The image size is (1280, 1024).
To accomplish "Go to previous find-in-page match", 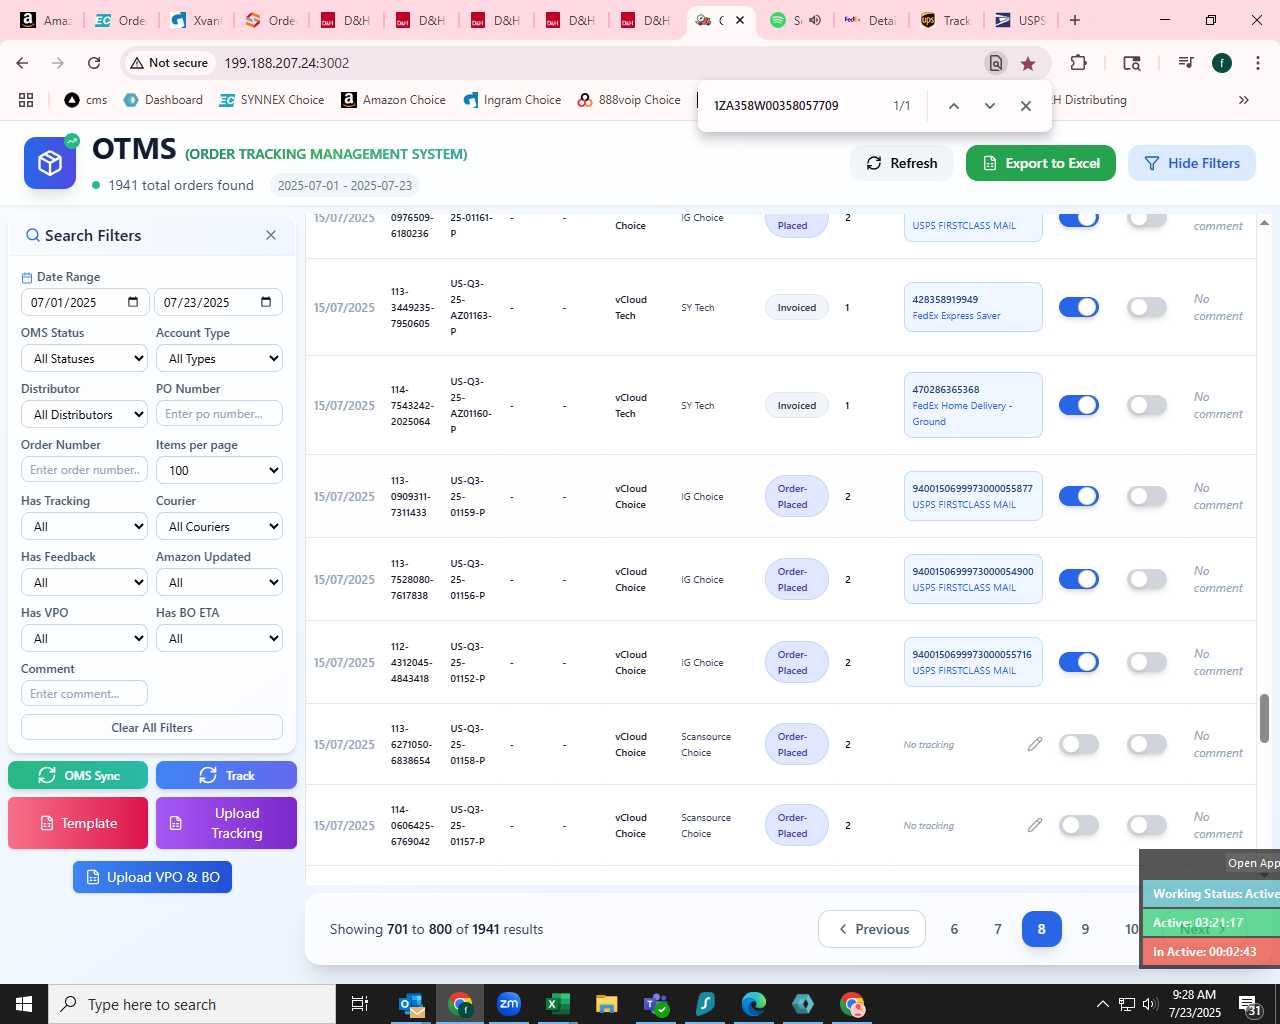I will coord(954,106).
